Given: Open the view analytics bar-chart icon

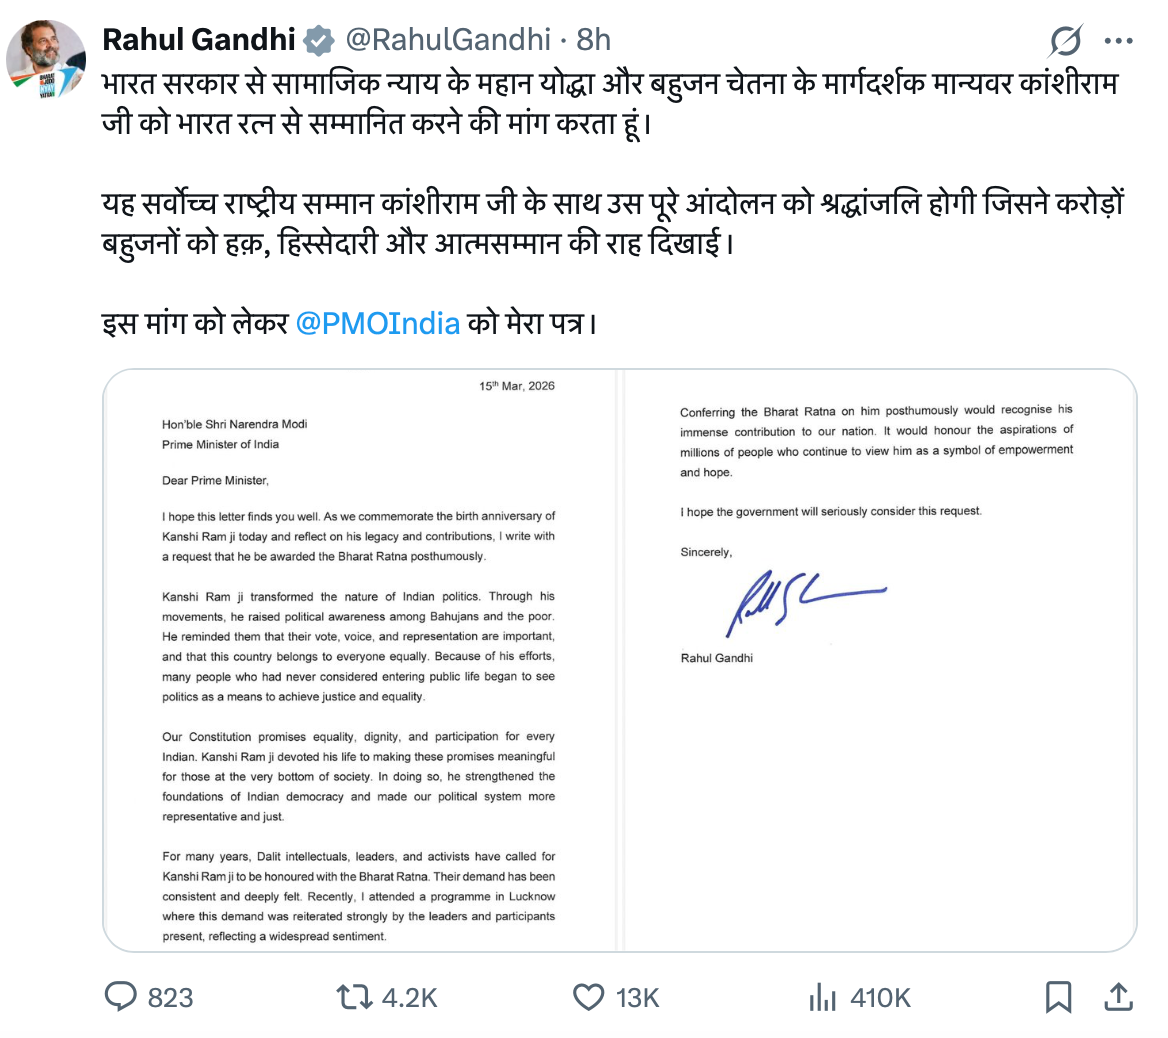Looking at the screenshot, I should point(822,997).
